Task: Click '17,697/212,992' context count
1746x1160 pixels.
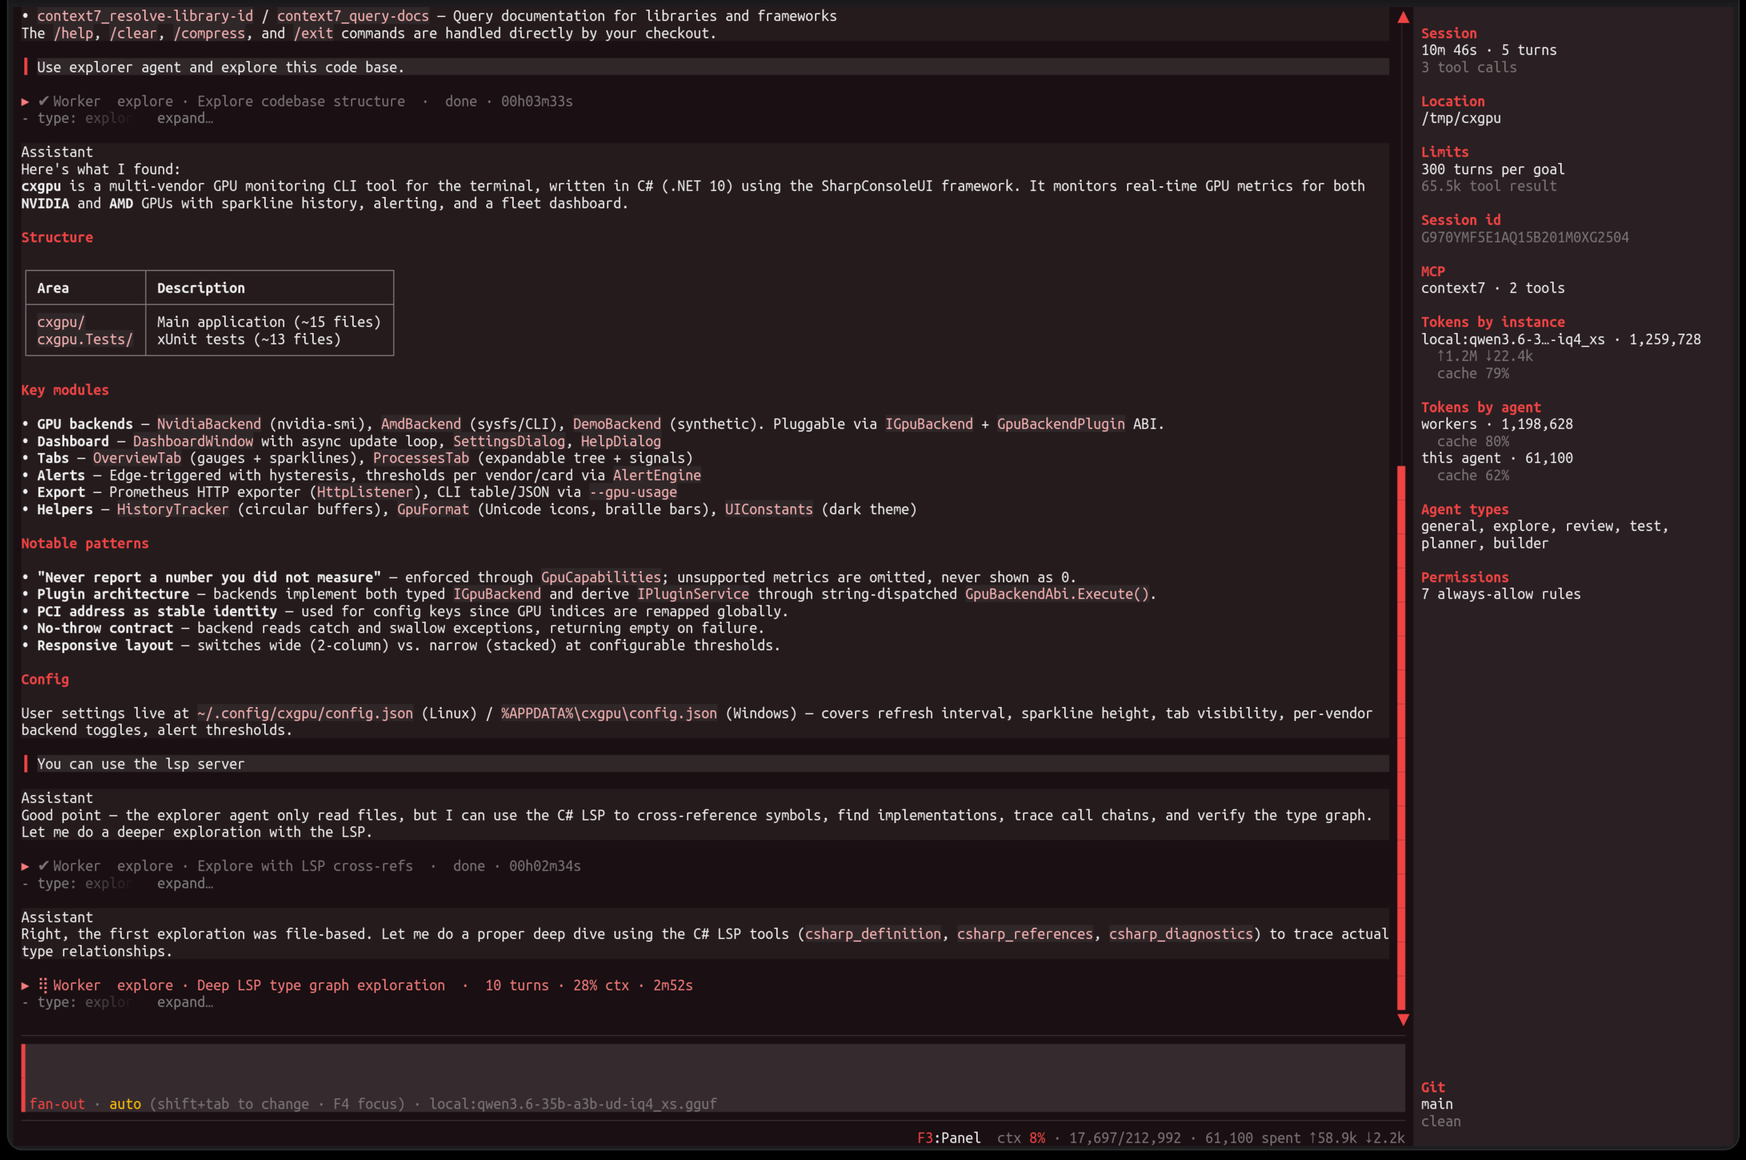Action: (1125, 1138)
